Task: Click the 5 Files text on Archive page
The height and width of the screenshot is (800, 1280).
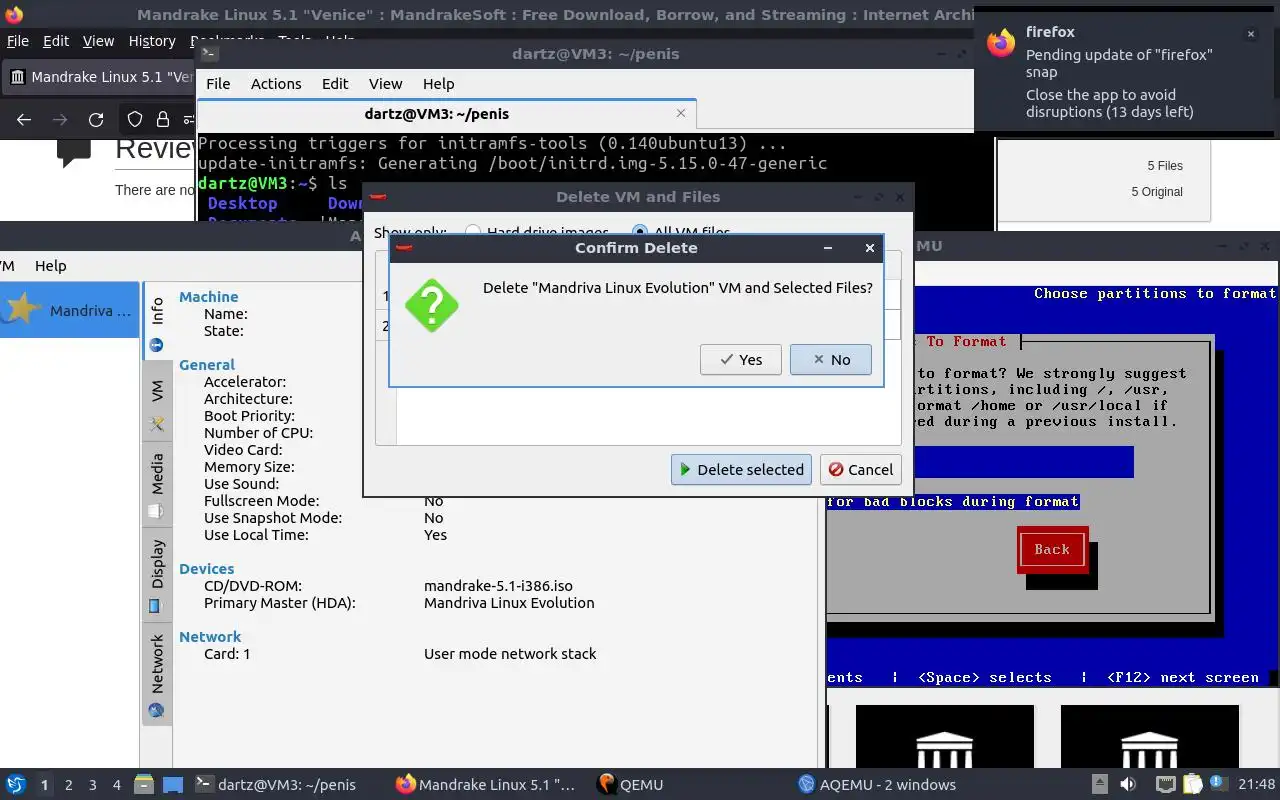Action: 1165,166
